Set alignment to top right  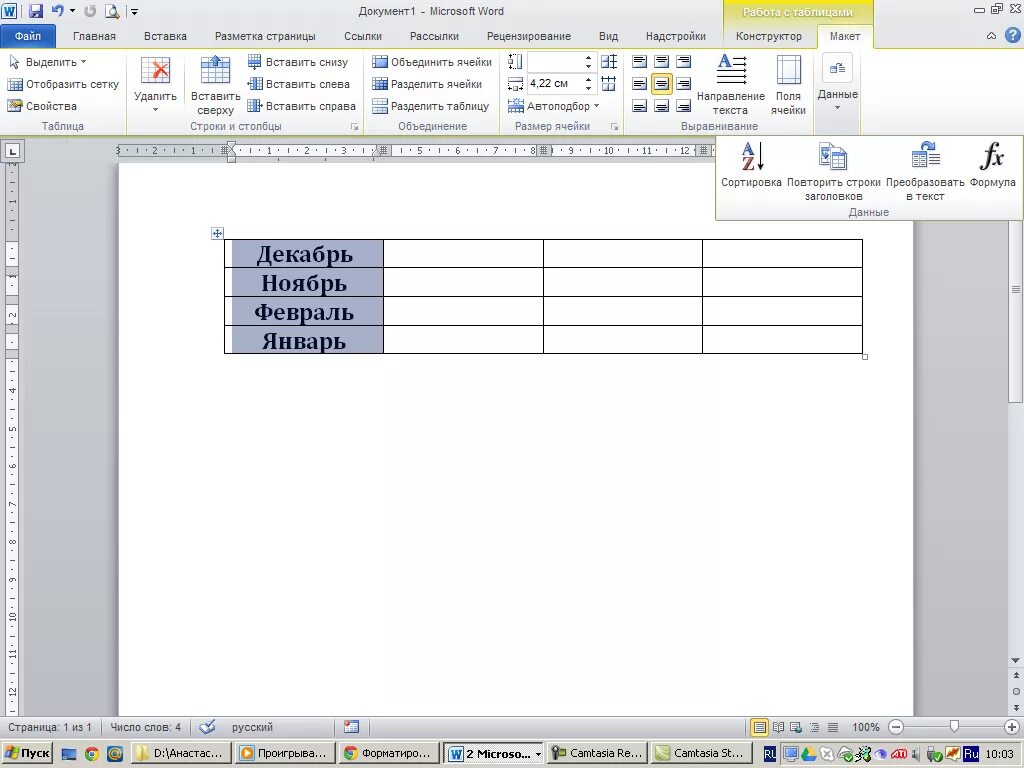tap(684, 62)
